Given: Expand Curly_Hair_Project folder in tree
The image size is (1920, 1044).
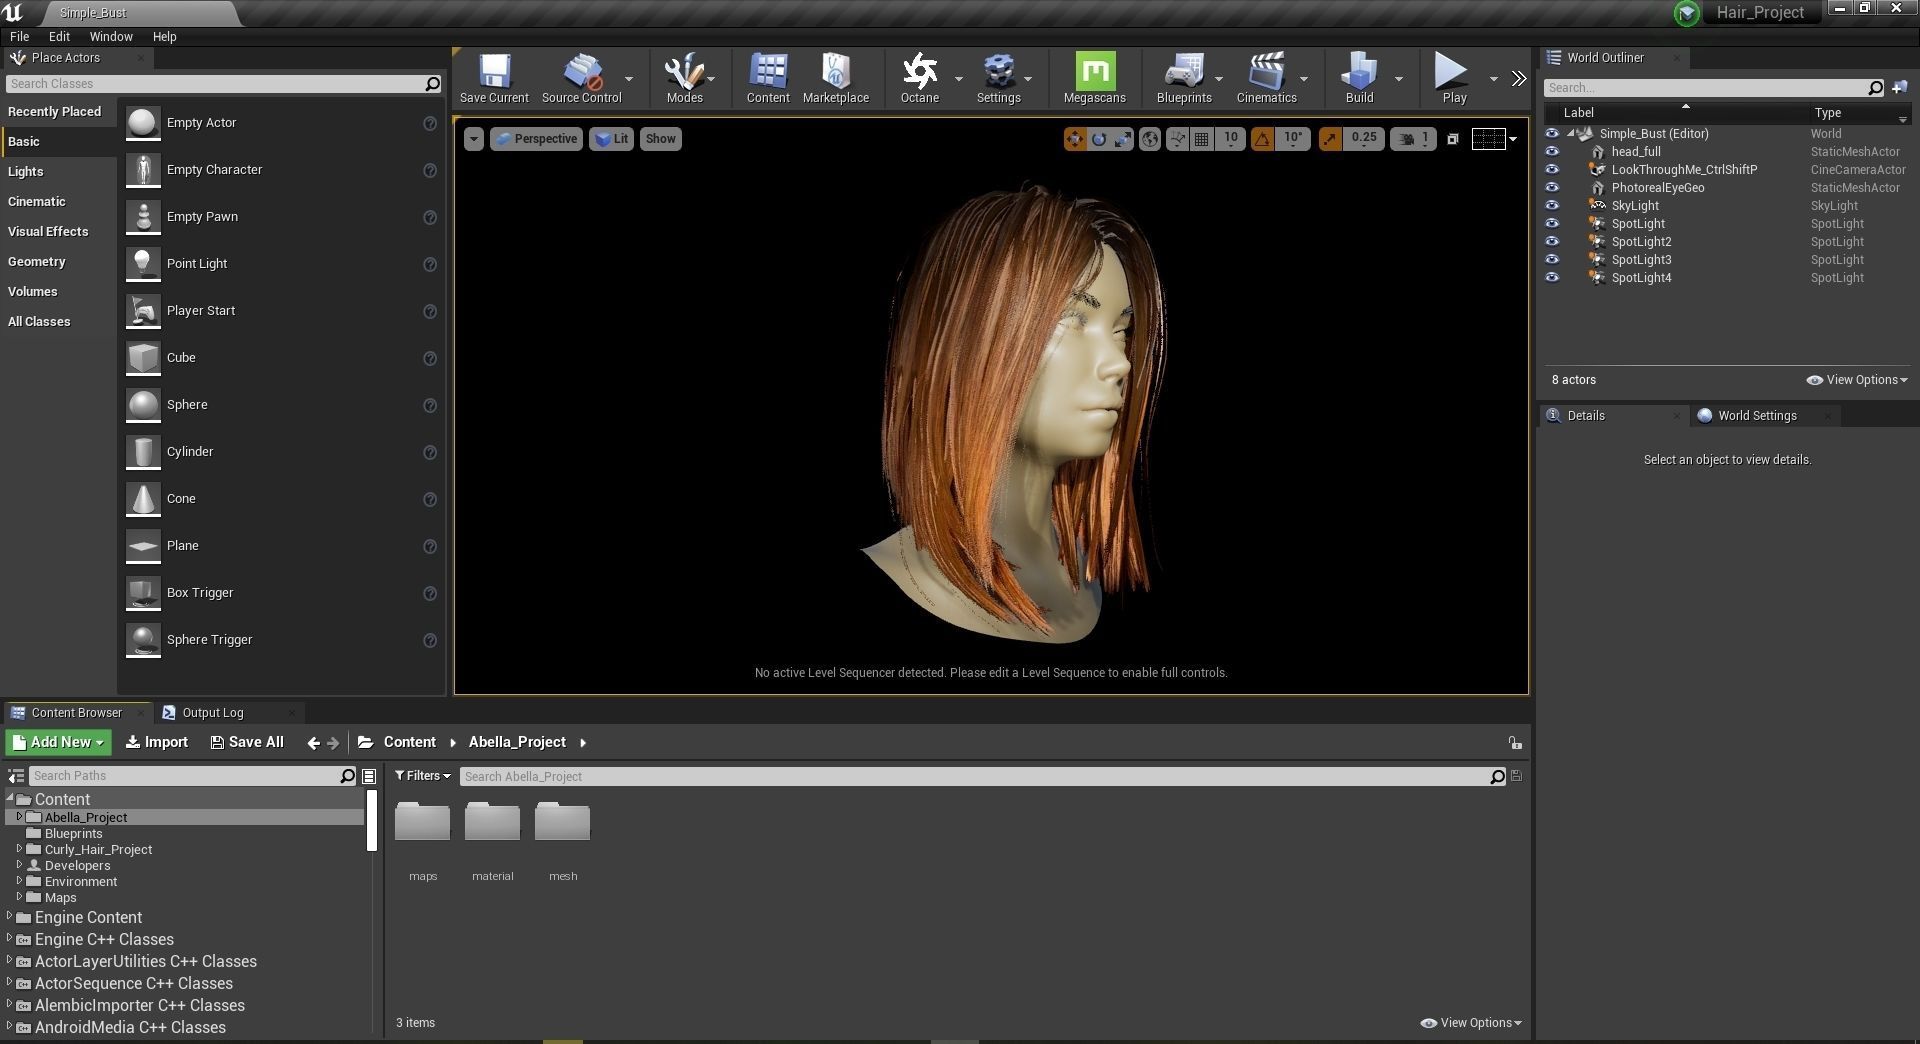Looking at the screenshot, I should click(x=19, y=849).
